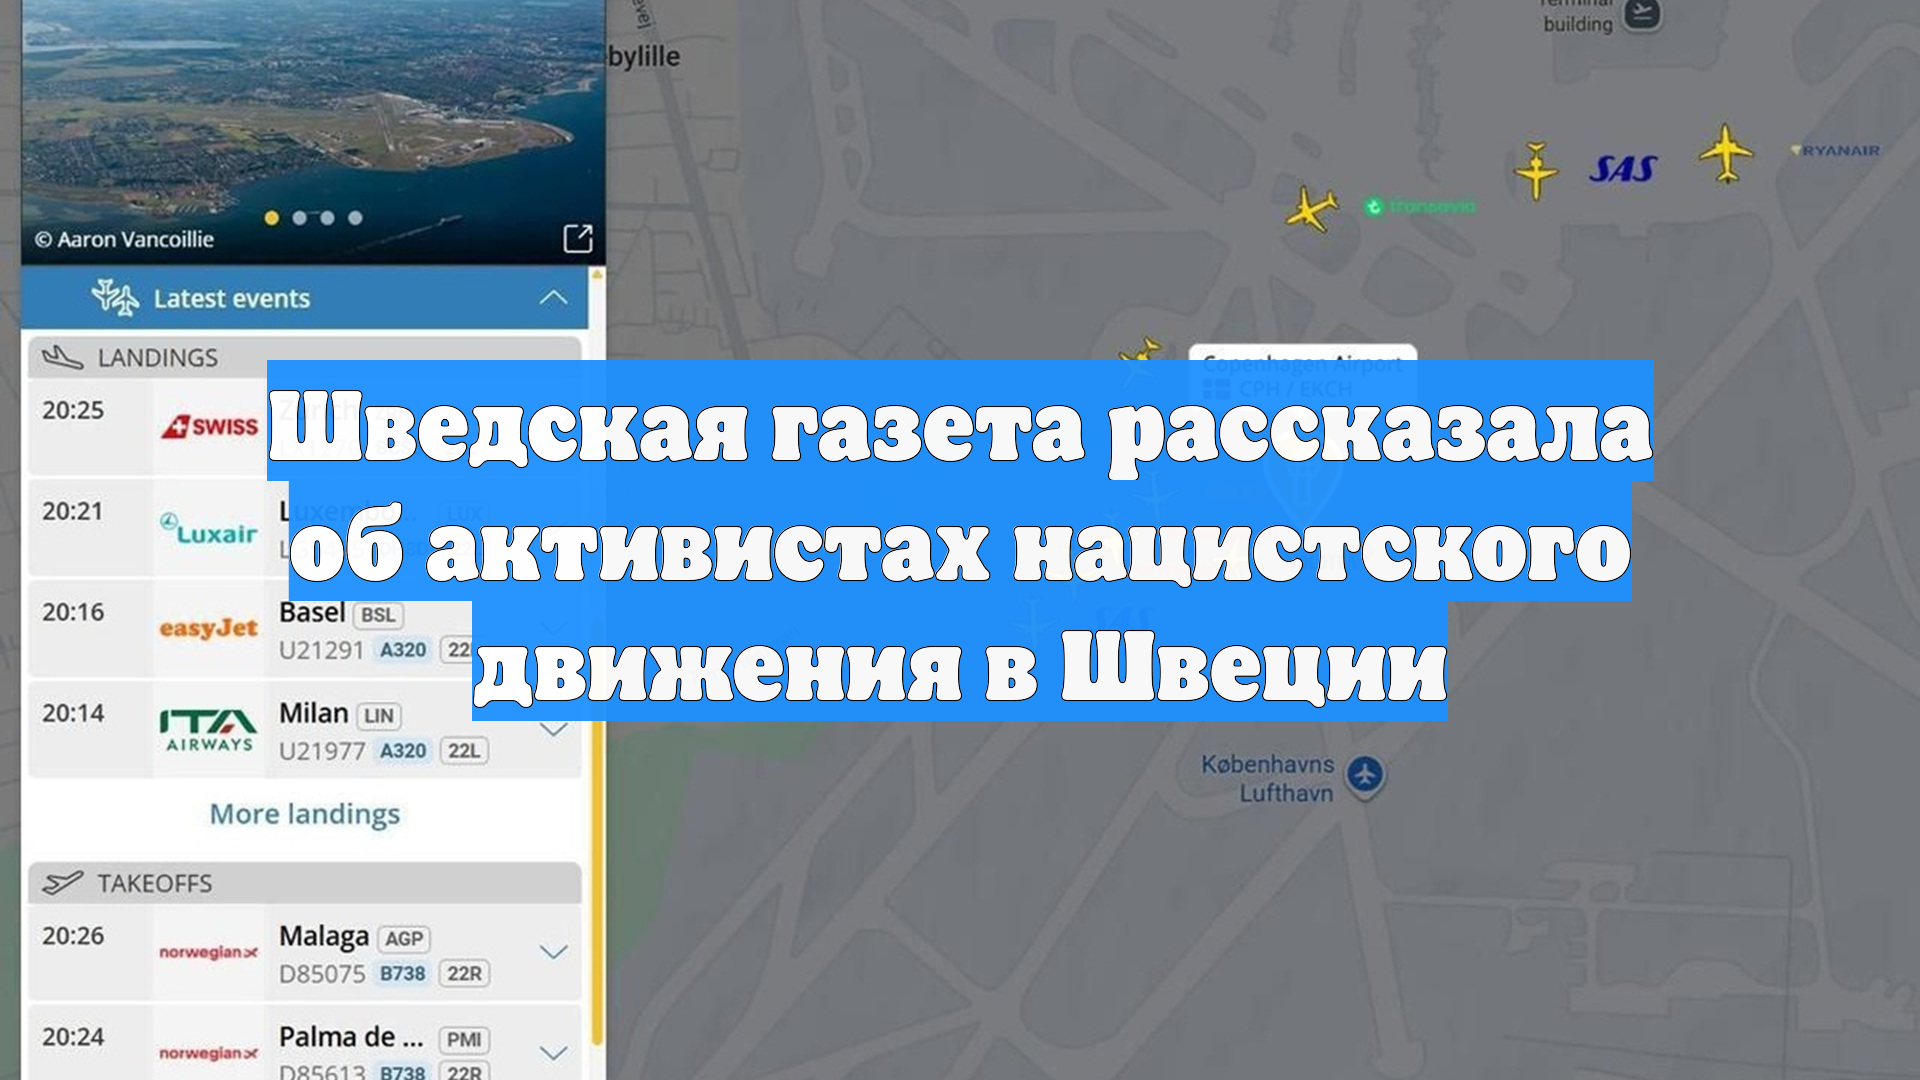Select the Transavia aircraft on map
The image size is (1920, 1080).
click(1311, 209)
